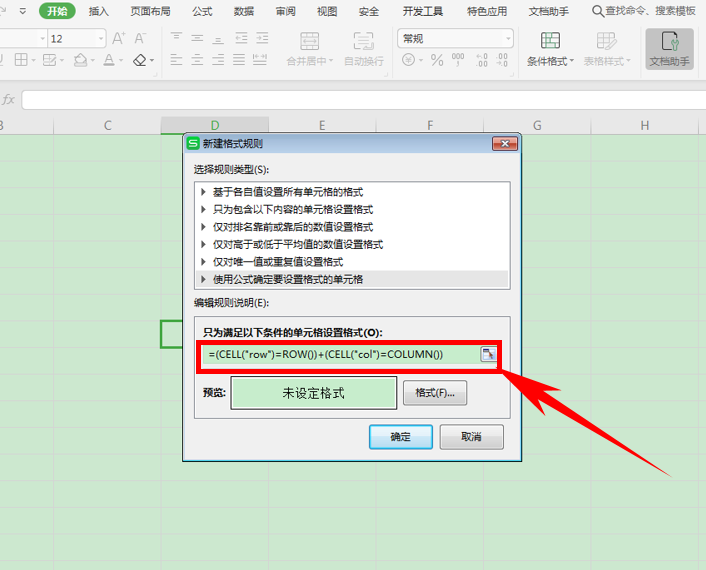Select rule 基于各自值设置所有单元格的格式
This screenshot has height=570, width=706.
pos(352,192)
